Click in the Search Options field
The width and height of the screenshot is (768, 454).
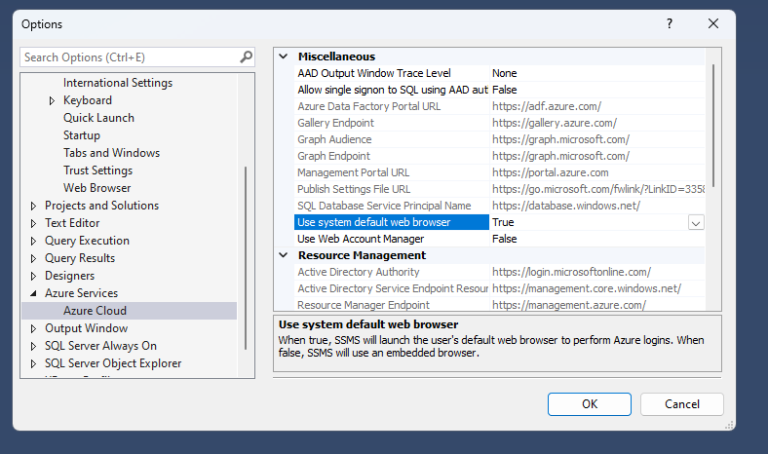click(130, 57)
